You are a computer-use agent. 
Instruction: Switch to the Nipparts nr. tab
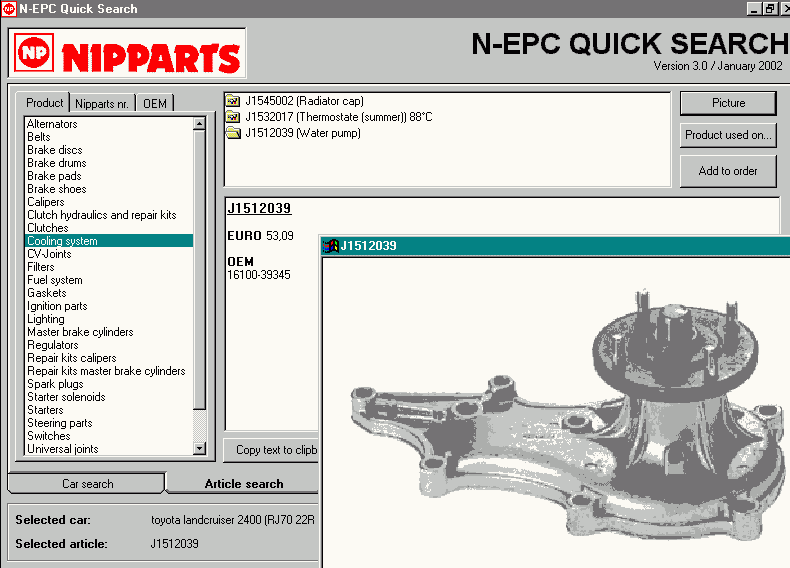102,104
